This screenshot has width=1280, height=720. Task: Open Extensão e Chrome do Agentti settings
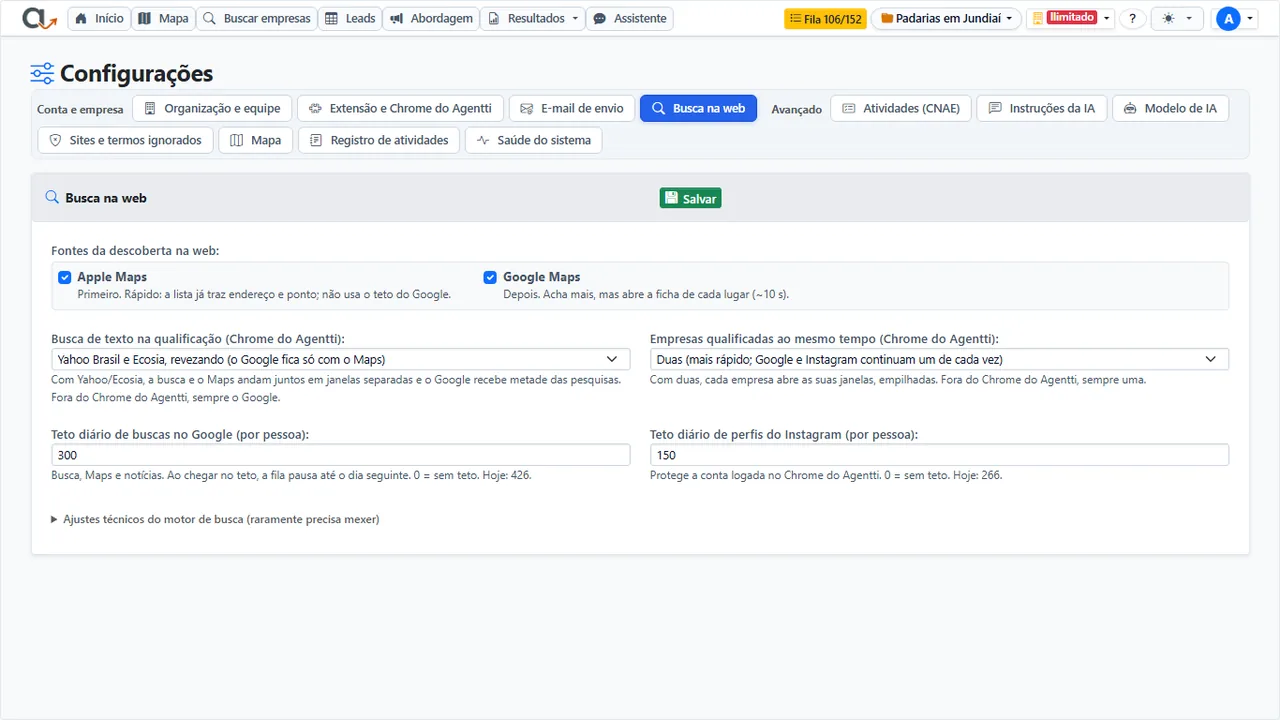point(400,108)
